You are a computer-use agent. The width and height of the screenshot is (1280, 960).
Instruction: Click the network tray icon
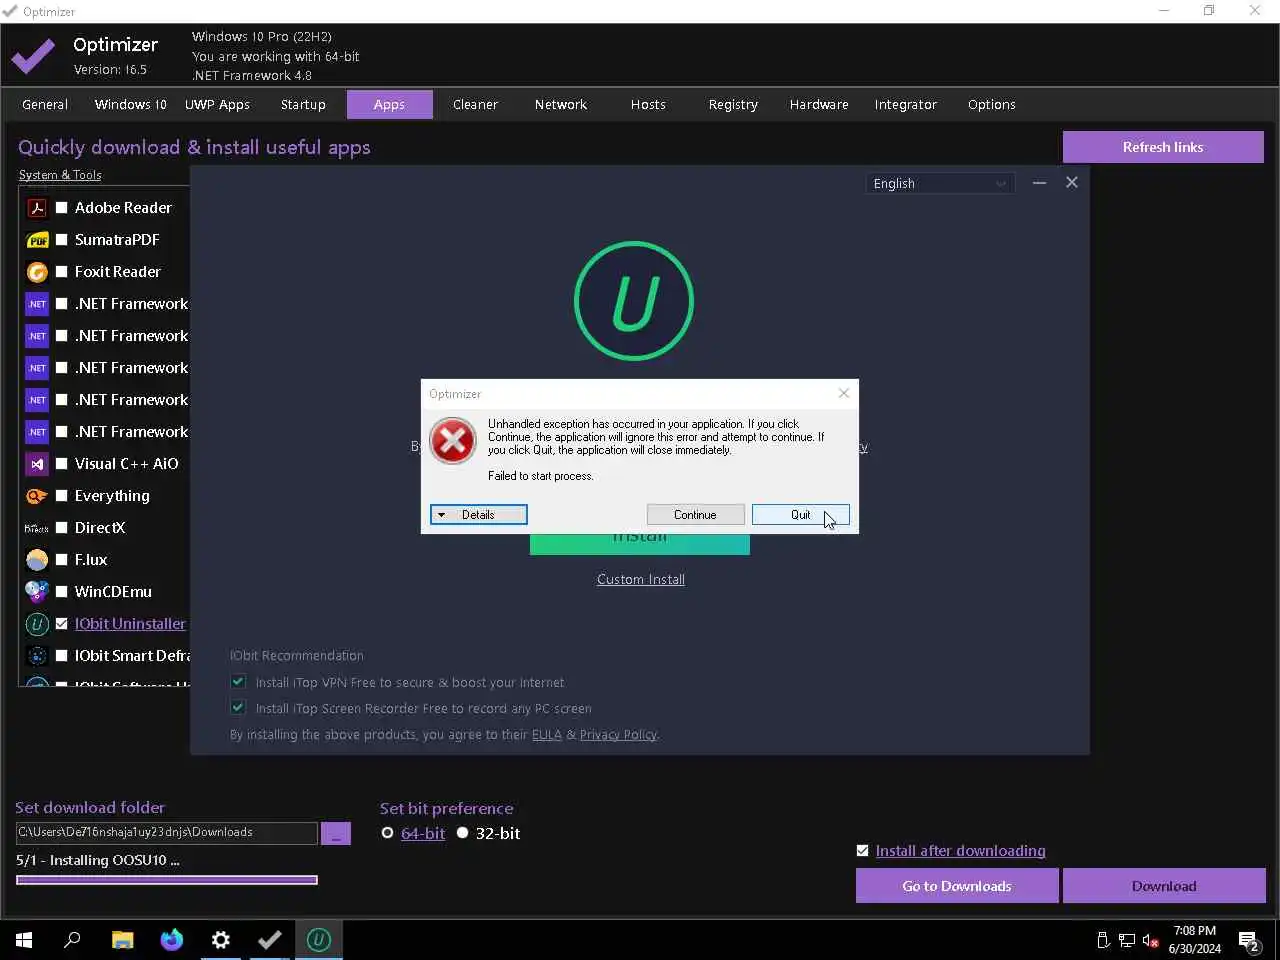point(1126,940)
